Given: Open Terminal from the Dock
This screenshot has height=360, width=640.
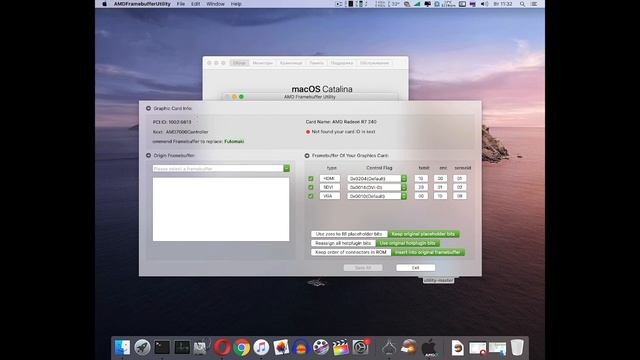Looking at the screenshot, I should pos(162,347).
